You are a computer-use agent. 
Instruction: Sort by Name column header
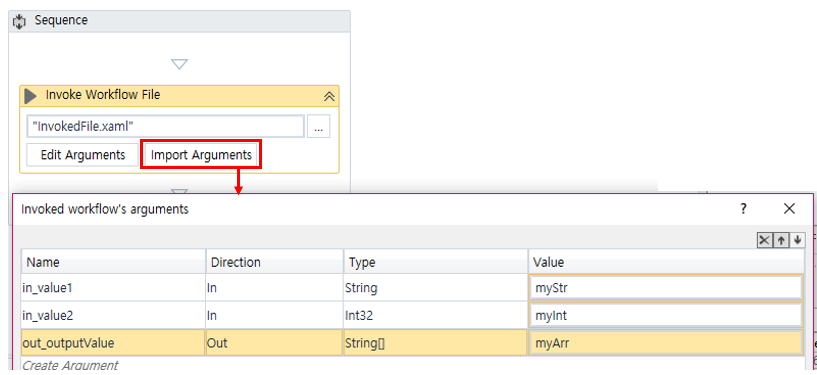113,261
